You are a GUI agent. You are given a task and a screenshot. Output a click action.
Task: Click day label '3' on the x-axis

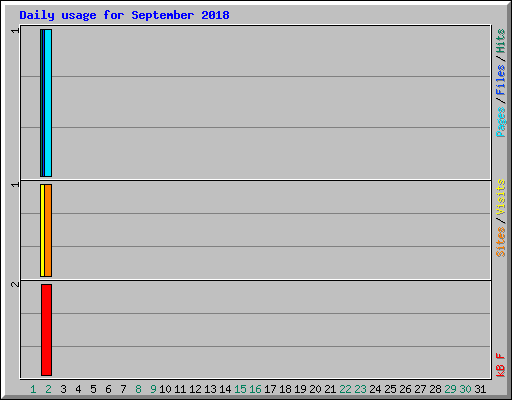63,389
